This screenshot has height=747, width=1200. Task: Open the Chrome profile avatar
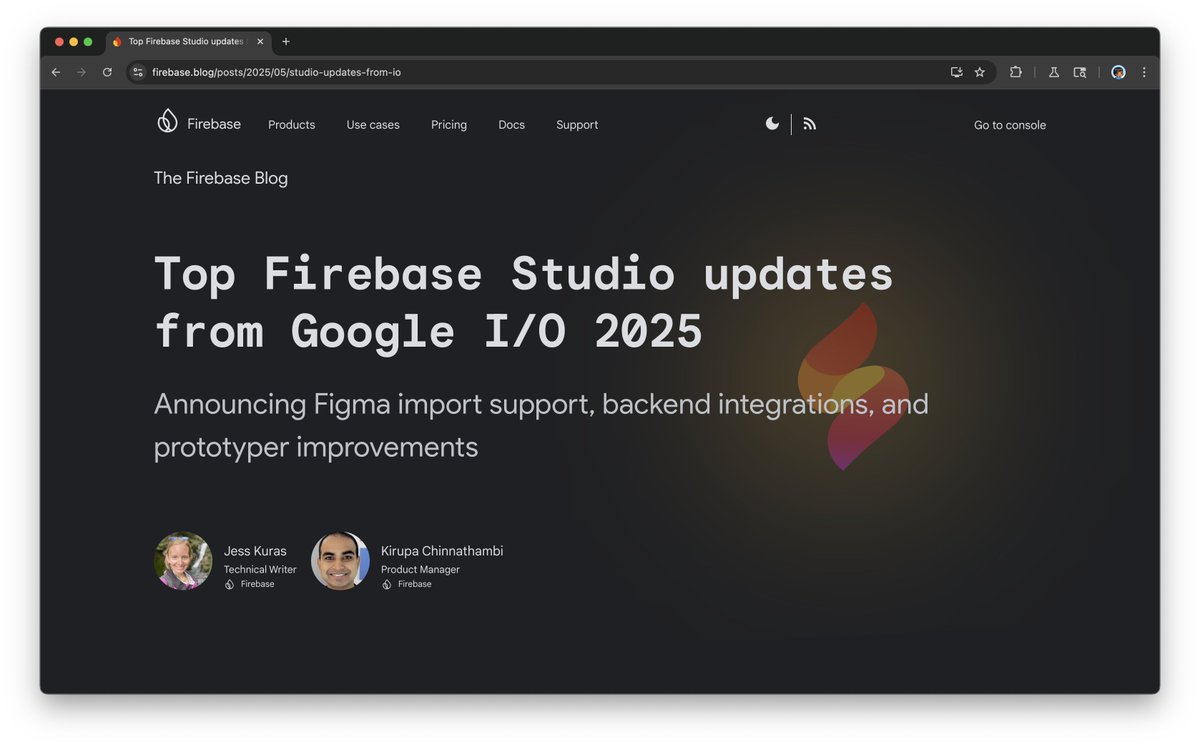[1118, 72]
